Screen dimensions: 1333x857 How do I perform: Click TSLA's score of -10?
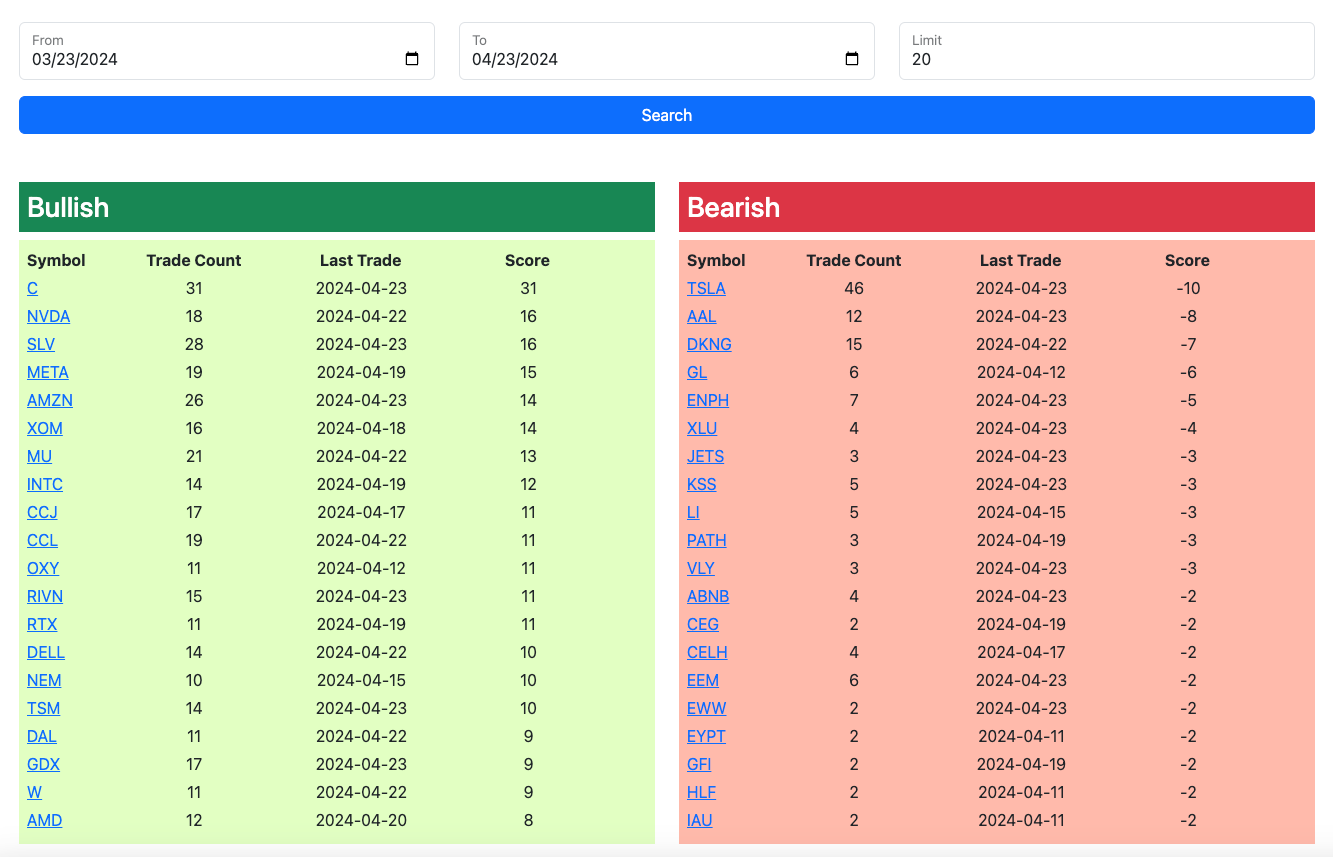coord(1188,288)
